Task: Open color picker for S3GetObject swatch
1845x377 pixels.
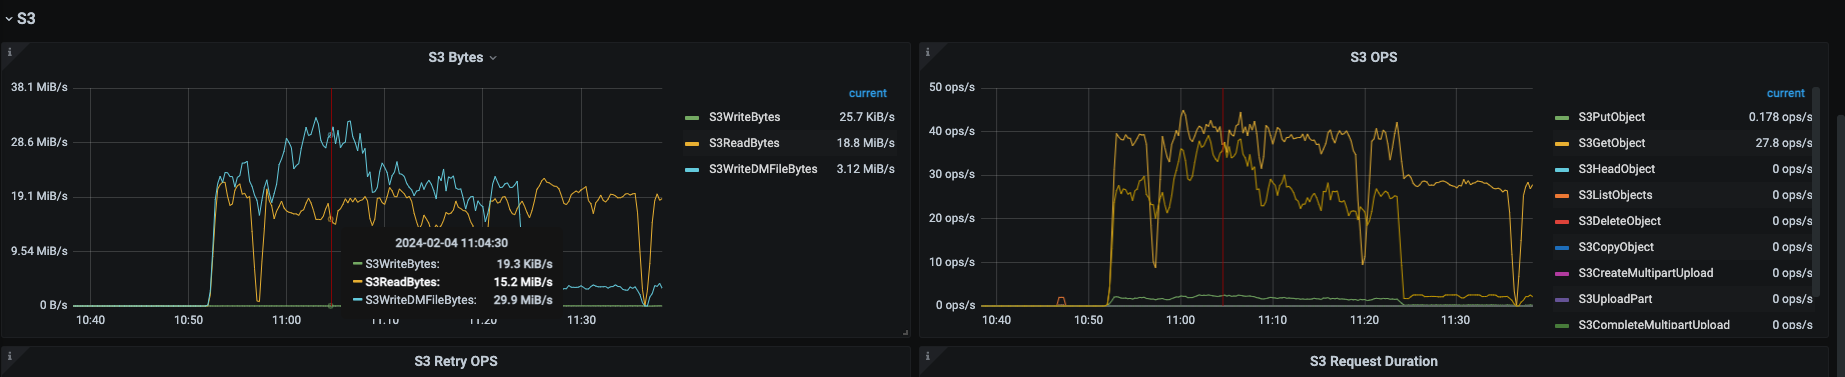Action: [x=1562, y=144]
